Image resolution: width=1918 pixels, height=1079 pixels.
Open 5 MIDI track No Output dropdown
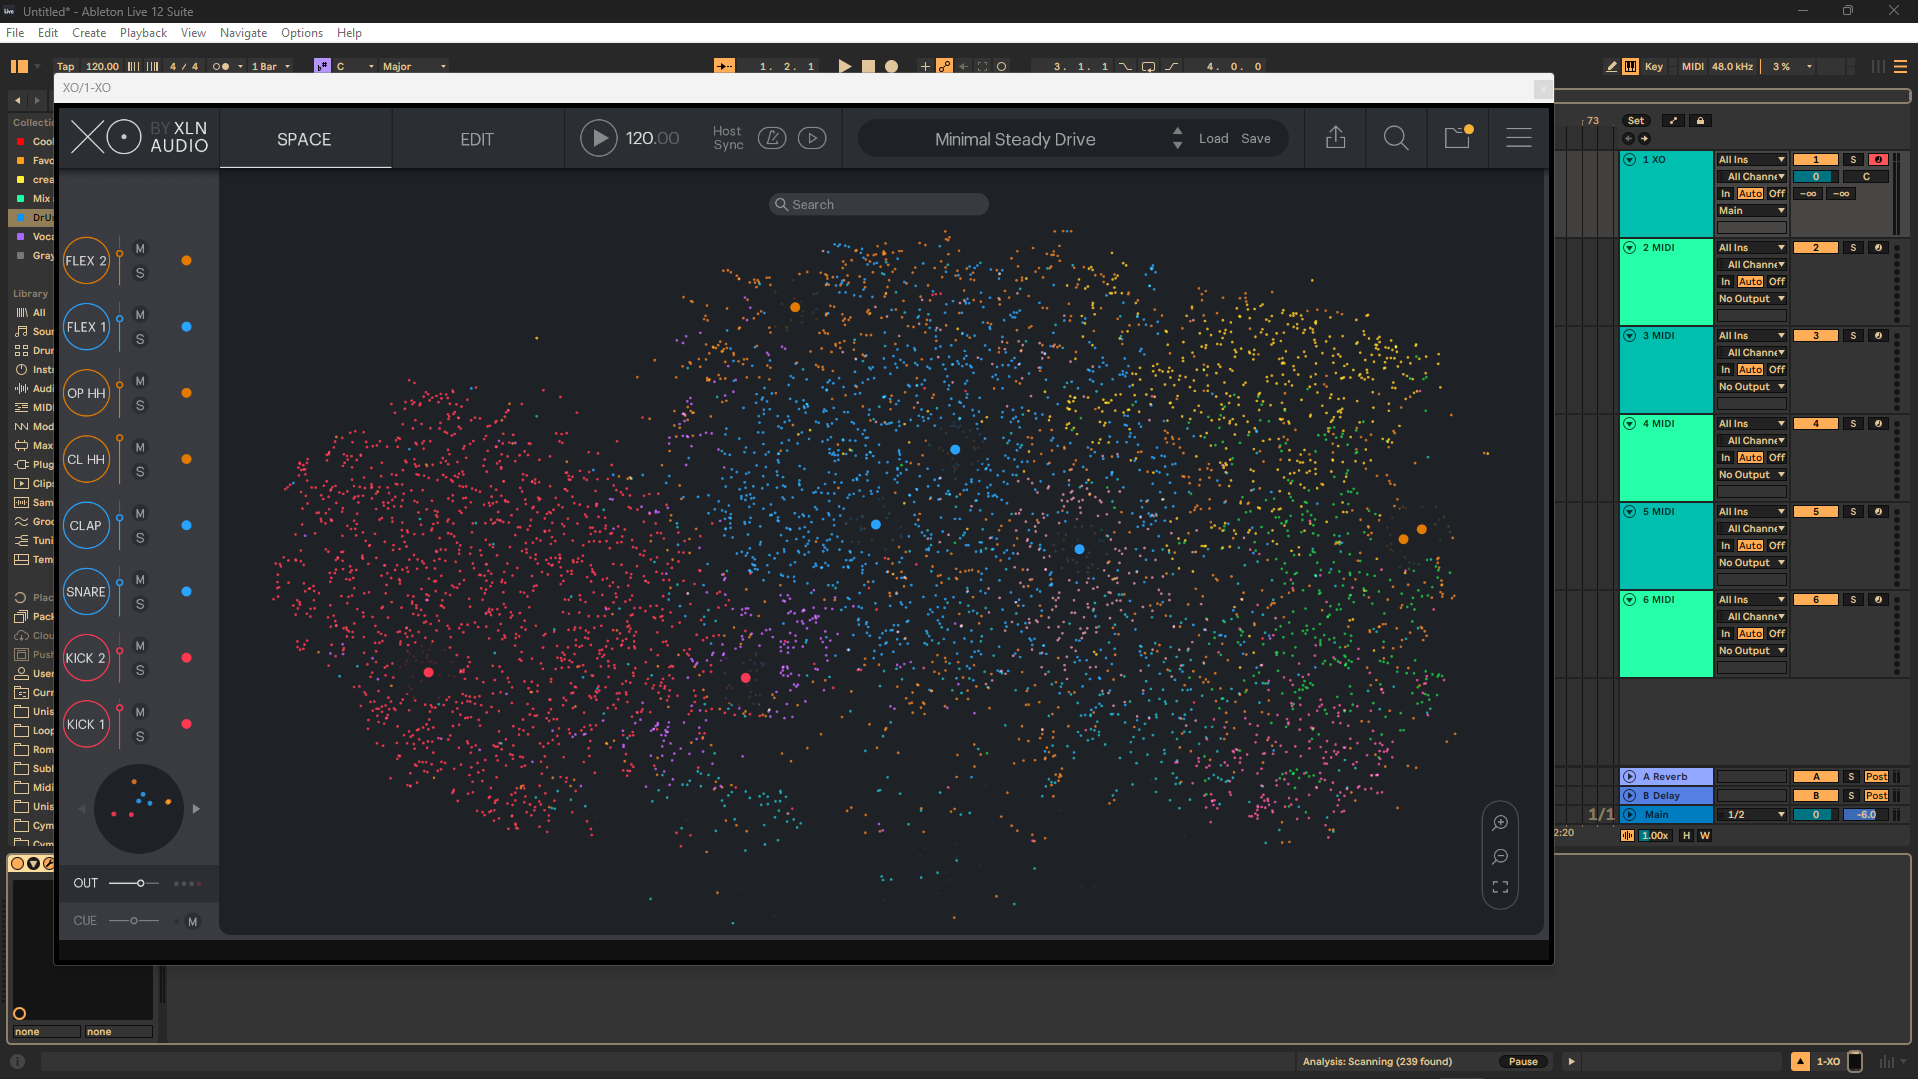[x=1751, y=563]
